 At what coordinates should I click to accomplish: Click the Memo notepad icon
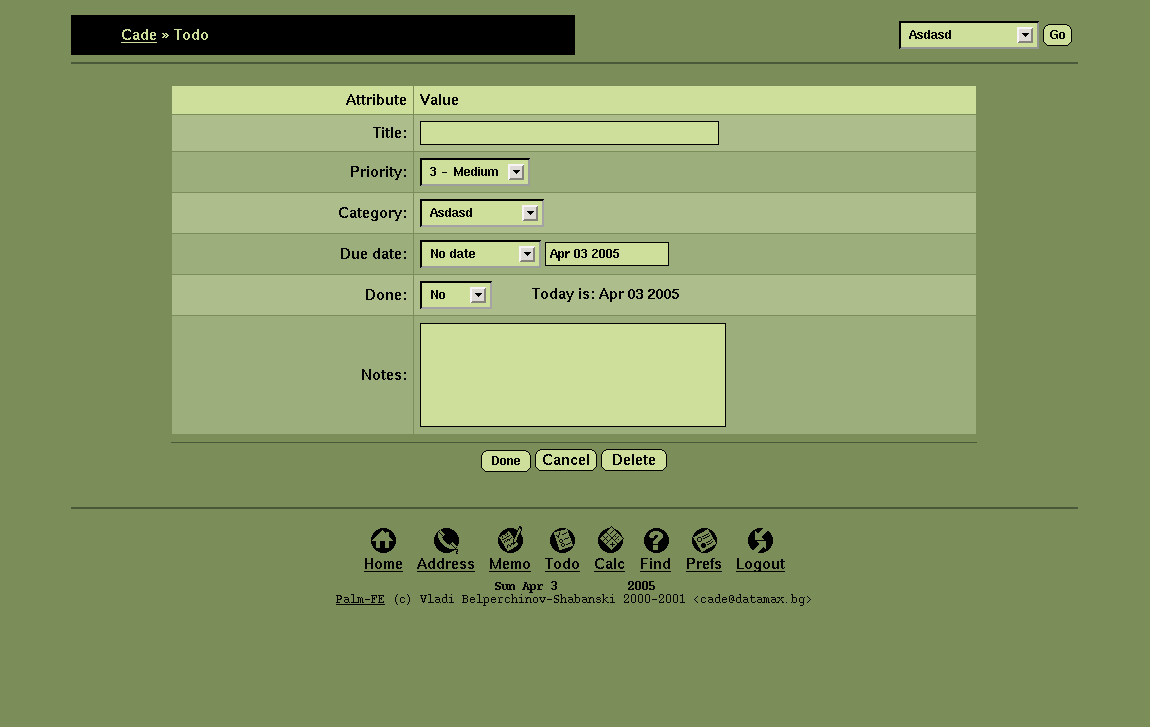510,541
